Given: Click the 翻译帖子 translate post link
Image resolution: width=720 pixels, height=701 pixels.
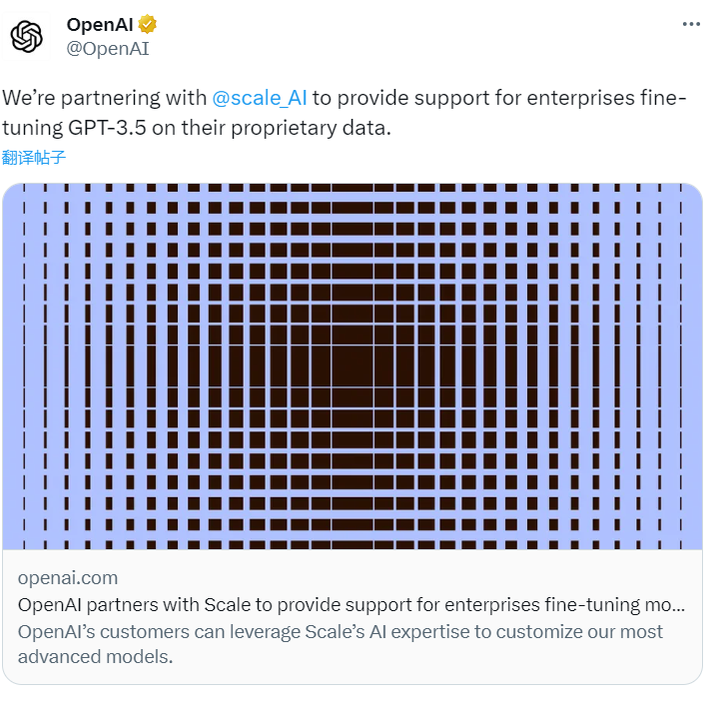Looking at the screenshot, I should pyautogui.click(x=34, y=158).
